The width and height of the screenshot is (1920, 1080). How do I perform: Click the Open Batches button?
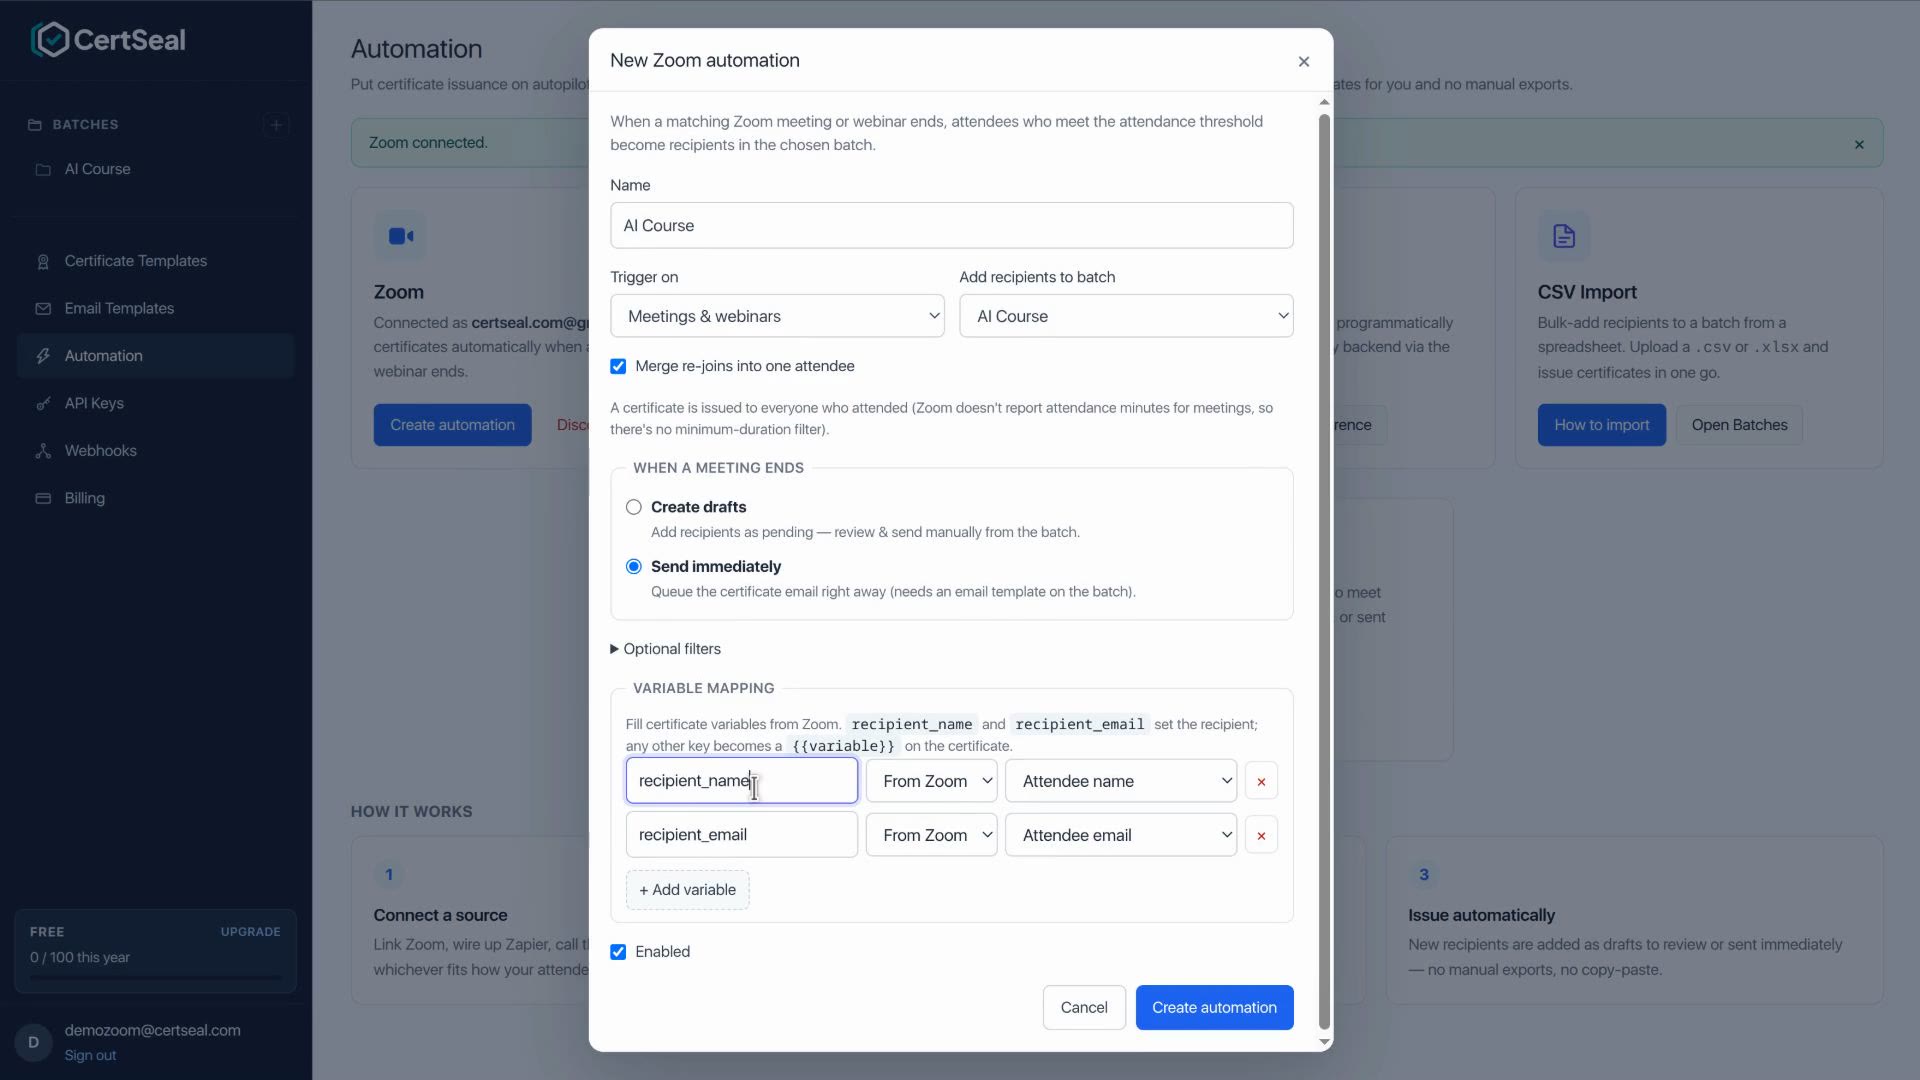[x=1739, y=425]
